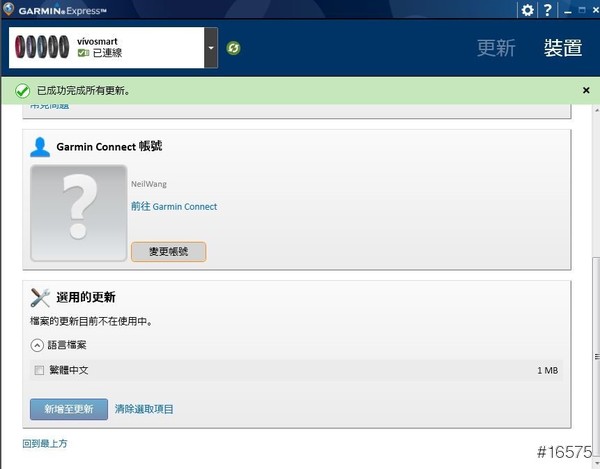Click the vivosmart device bands image
The image size is (600, 469).
[42, 47]
